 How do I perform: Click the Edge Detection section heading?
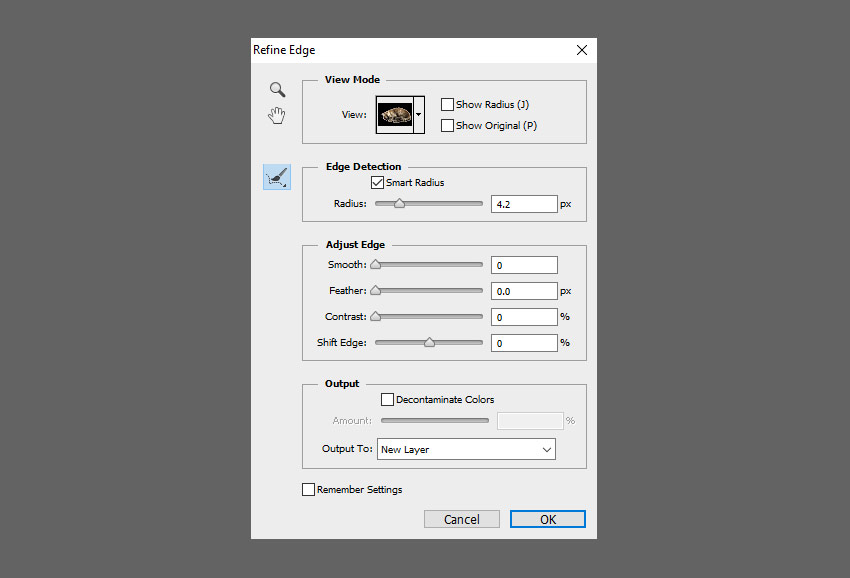(364, 166)
